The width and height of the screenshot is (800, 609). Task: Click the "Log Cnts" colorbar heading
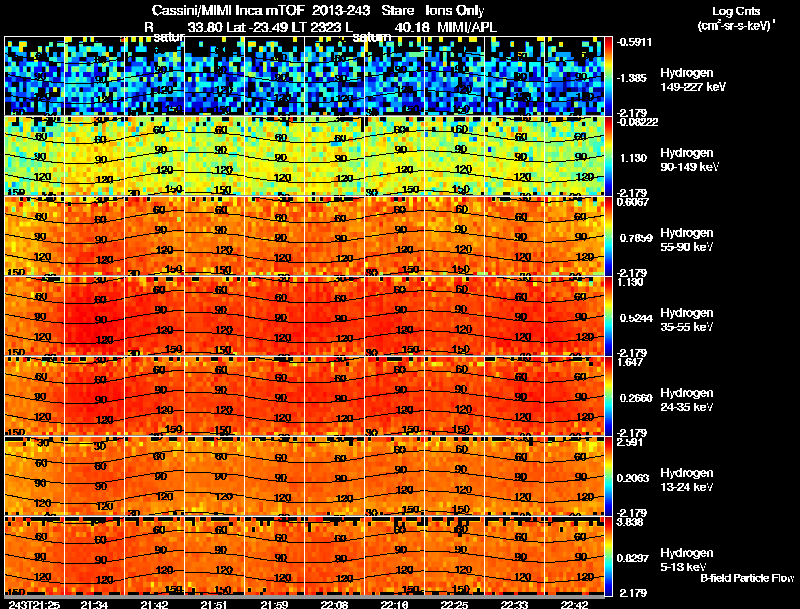736,11
